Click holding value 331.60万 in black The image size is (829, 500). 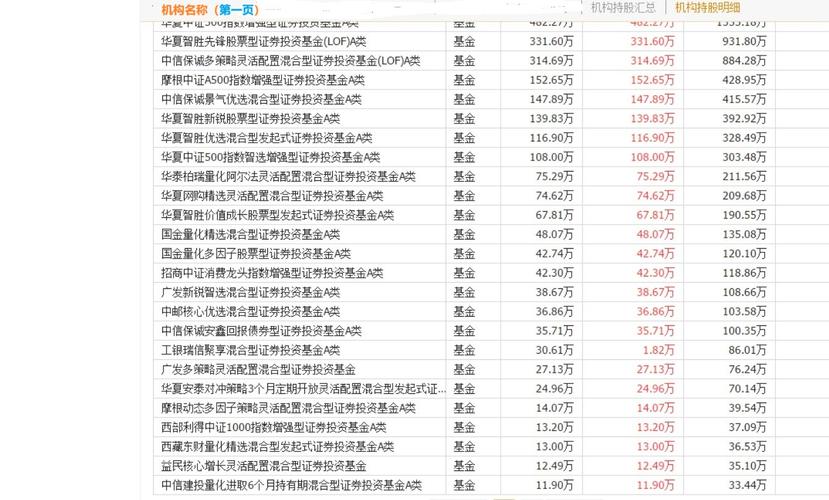[551, 41]
